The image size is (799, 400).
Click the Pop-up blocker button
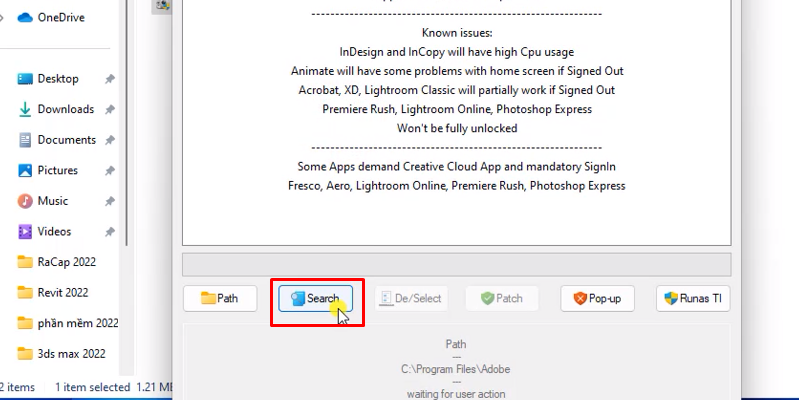tap(597, 299)
